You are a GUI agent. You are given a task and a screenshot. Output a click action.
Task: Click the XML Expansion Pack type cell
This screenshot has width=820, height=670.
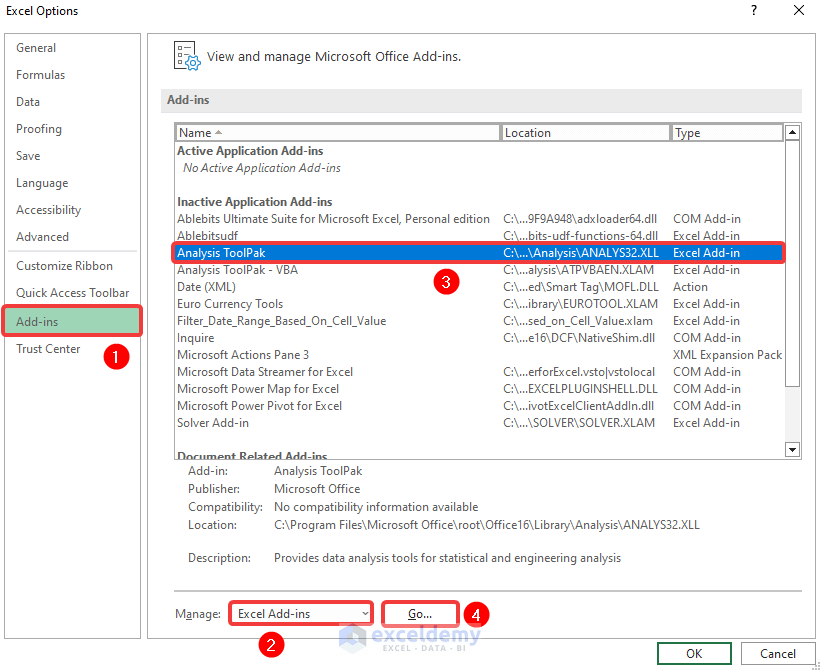point(727,355)
